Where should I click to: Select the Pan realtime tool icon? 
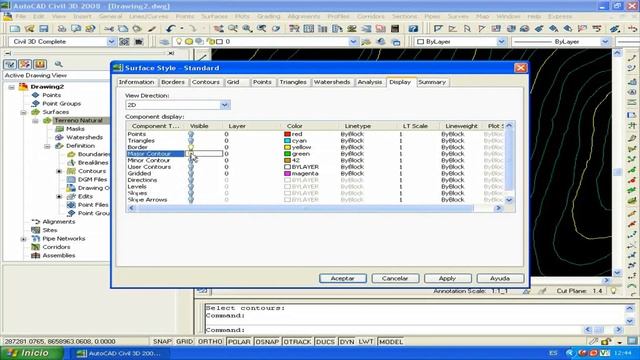coord(218,29)
